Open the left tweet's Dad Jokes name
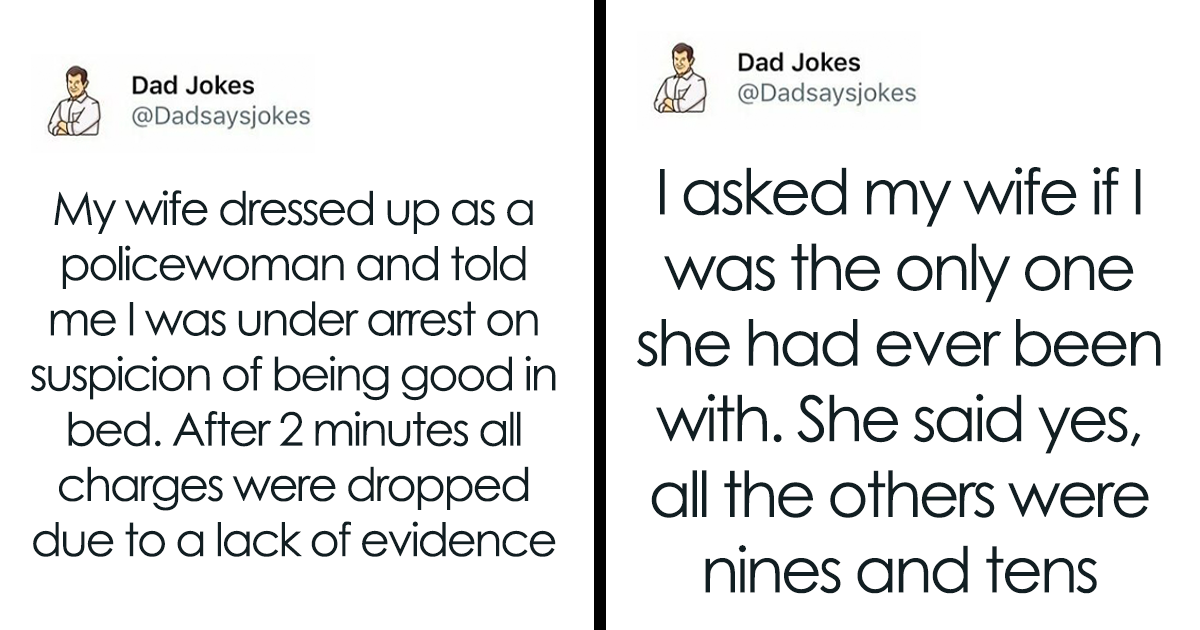1200x630 pixels. pyautogui.click(x=193, y=86)
